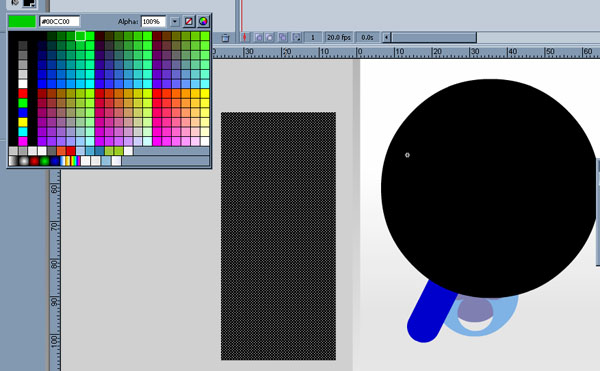Open the Alpha percentage dropdown arrow

click(174, 21)
